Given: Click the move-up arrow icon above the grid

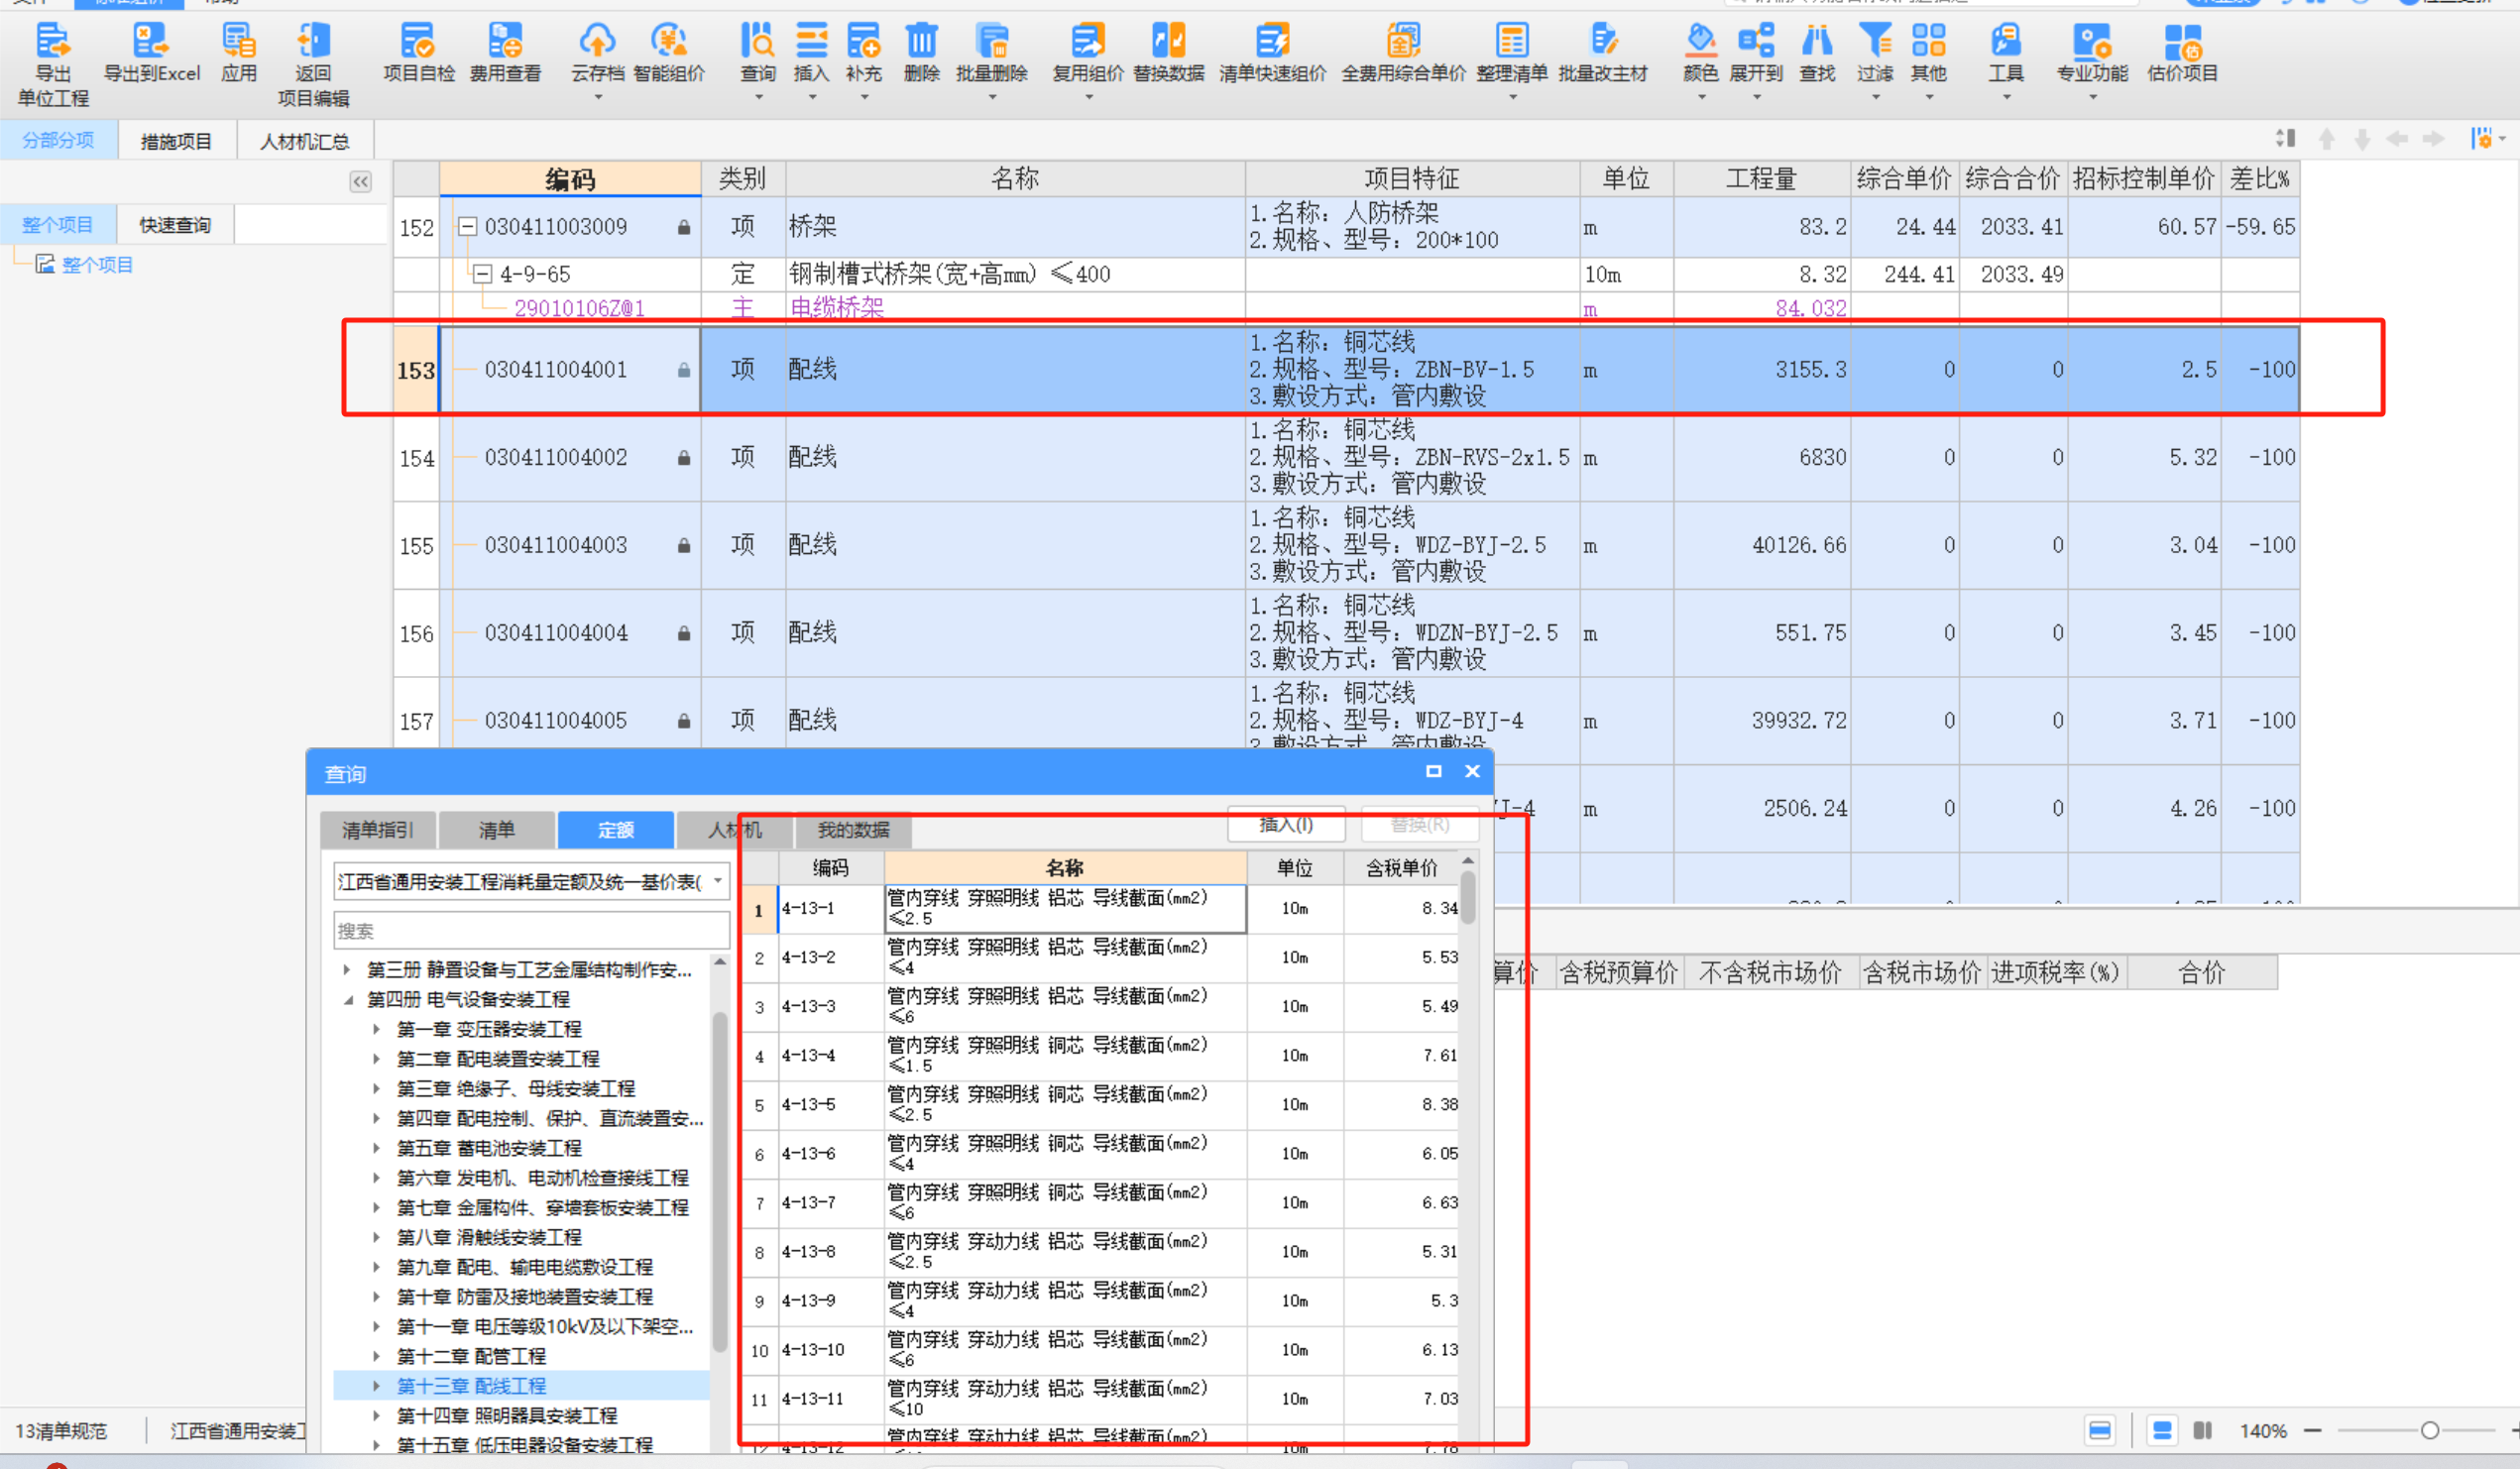Looking at the screenshot, I should click(x=2327, y=139).
